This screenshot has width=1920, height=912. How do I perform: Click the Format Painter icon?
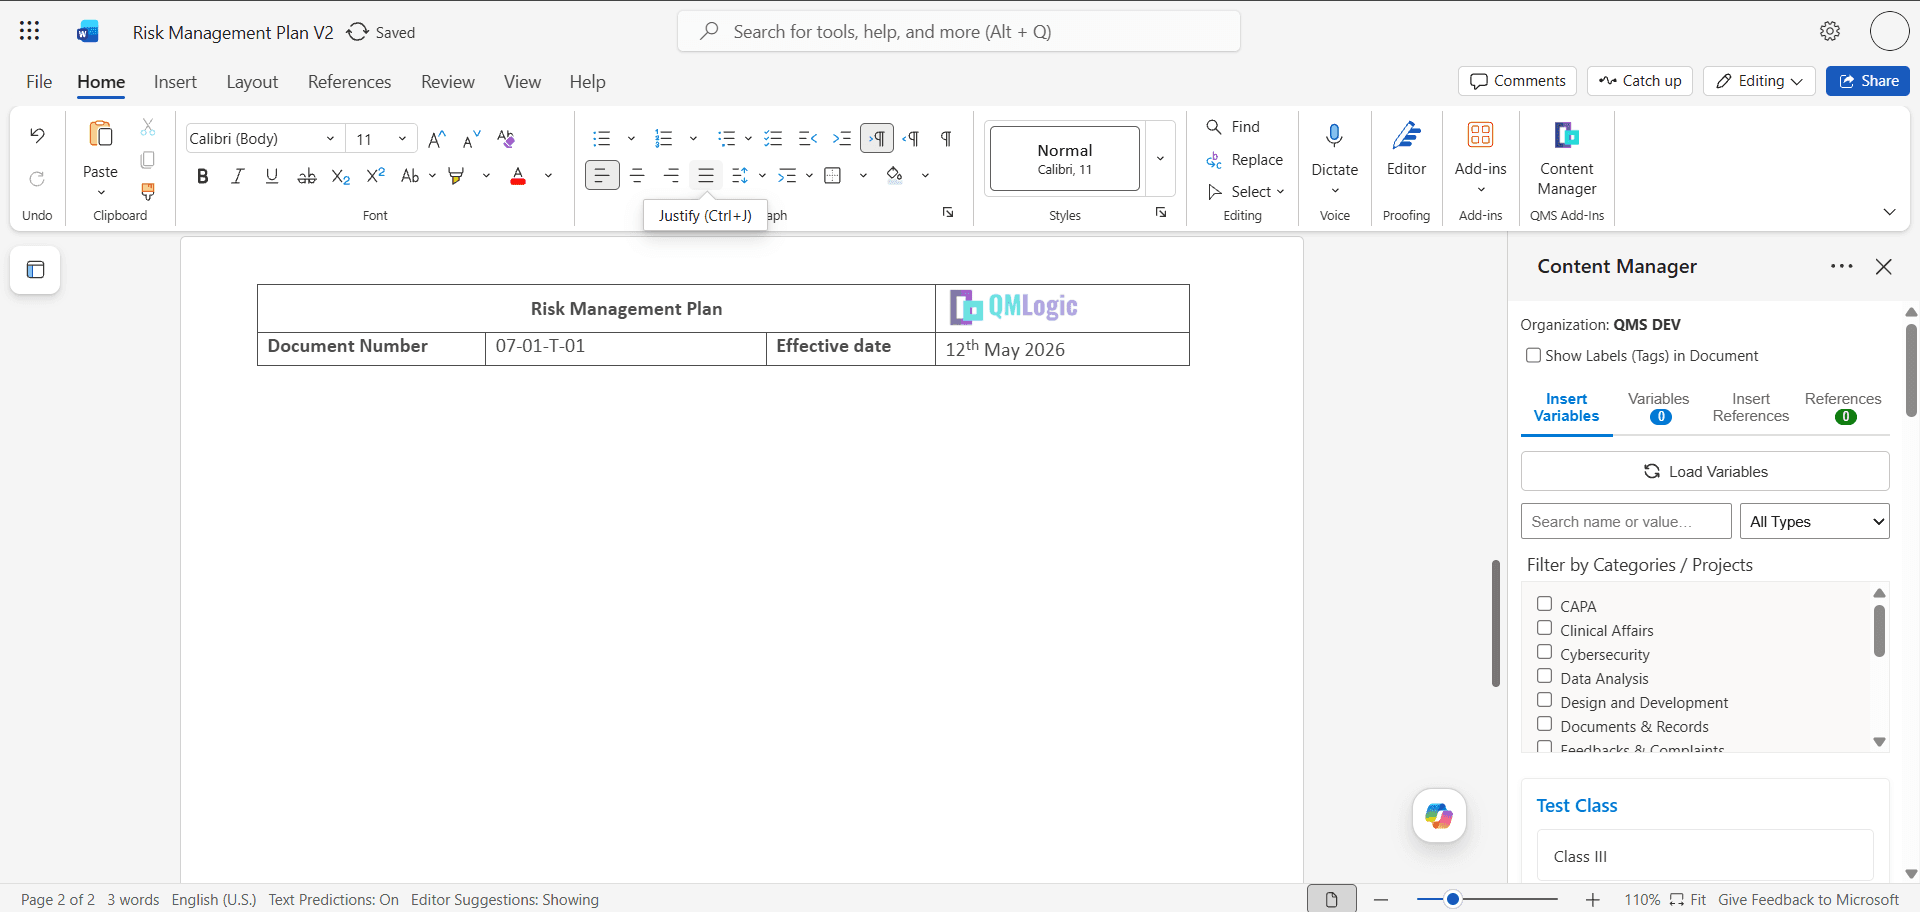[148, 190]
